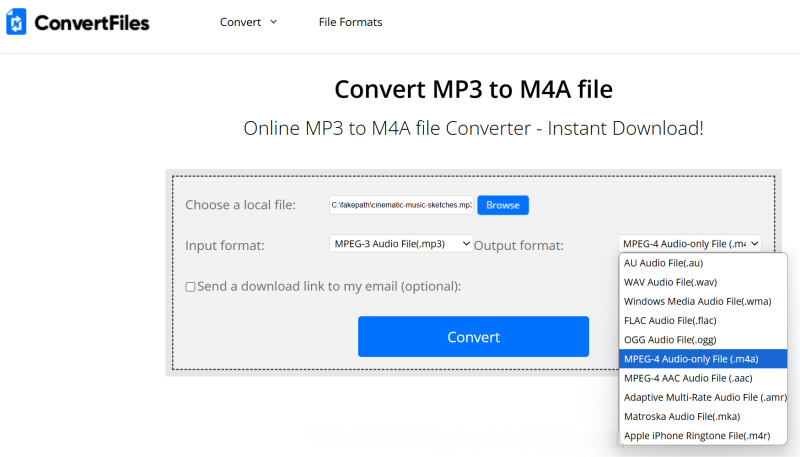Viewport: 800px width, 457px height.
Task: Select Matroska Audio File (.mka) option
Action: [x=682, y=416]
